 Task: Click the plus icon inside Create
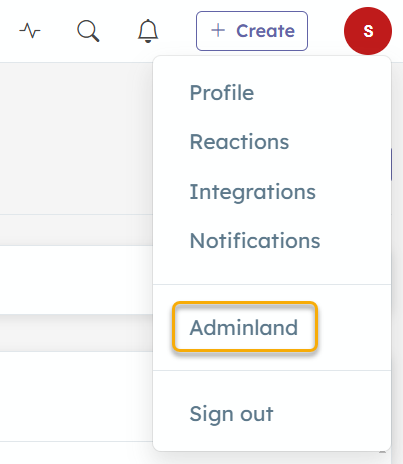coord(218,31)
